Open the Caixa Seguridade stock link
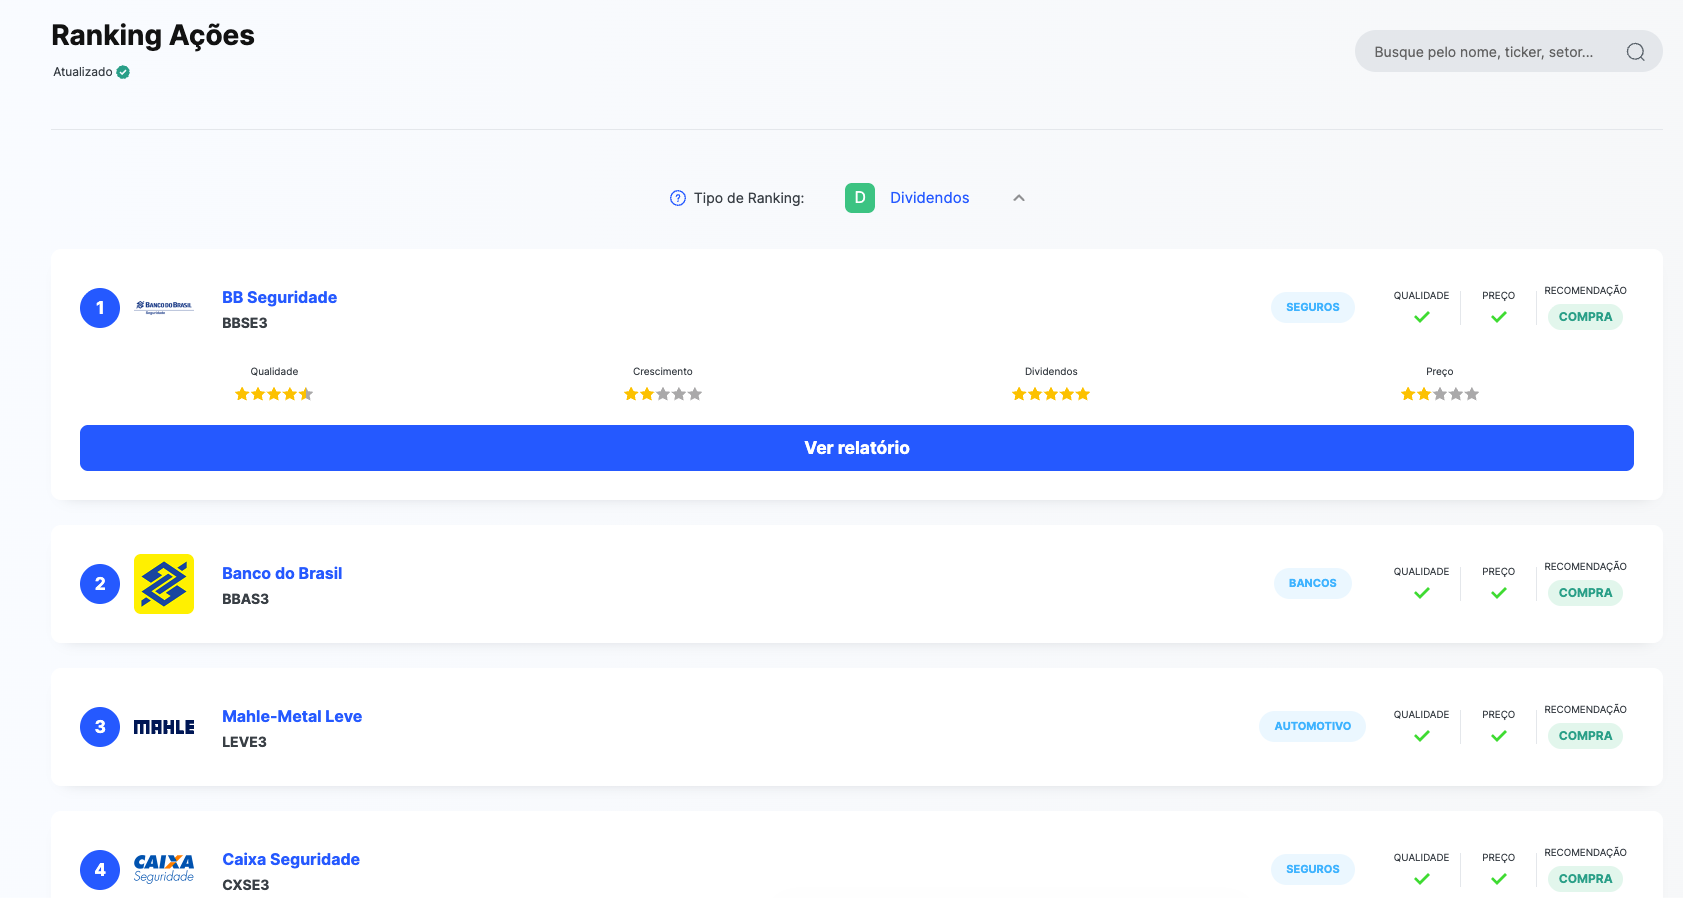 pos(291,859)
